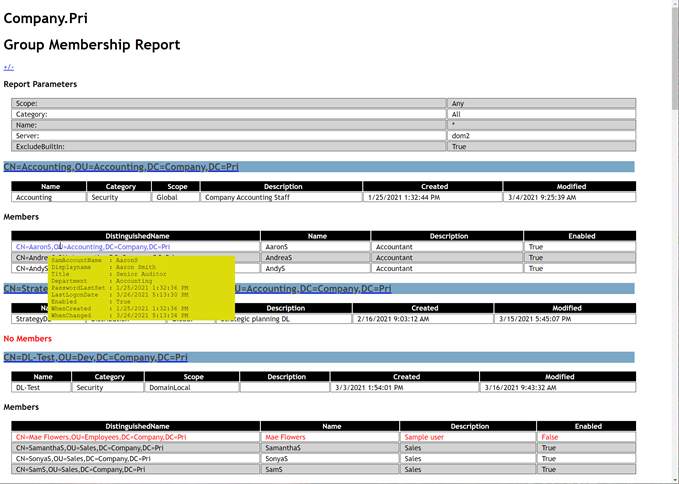
Task: Select the Category: parameter label
Action: 31,114
